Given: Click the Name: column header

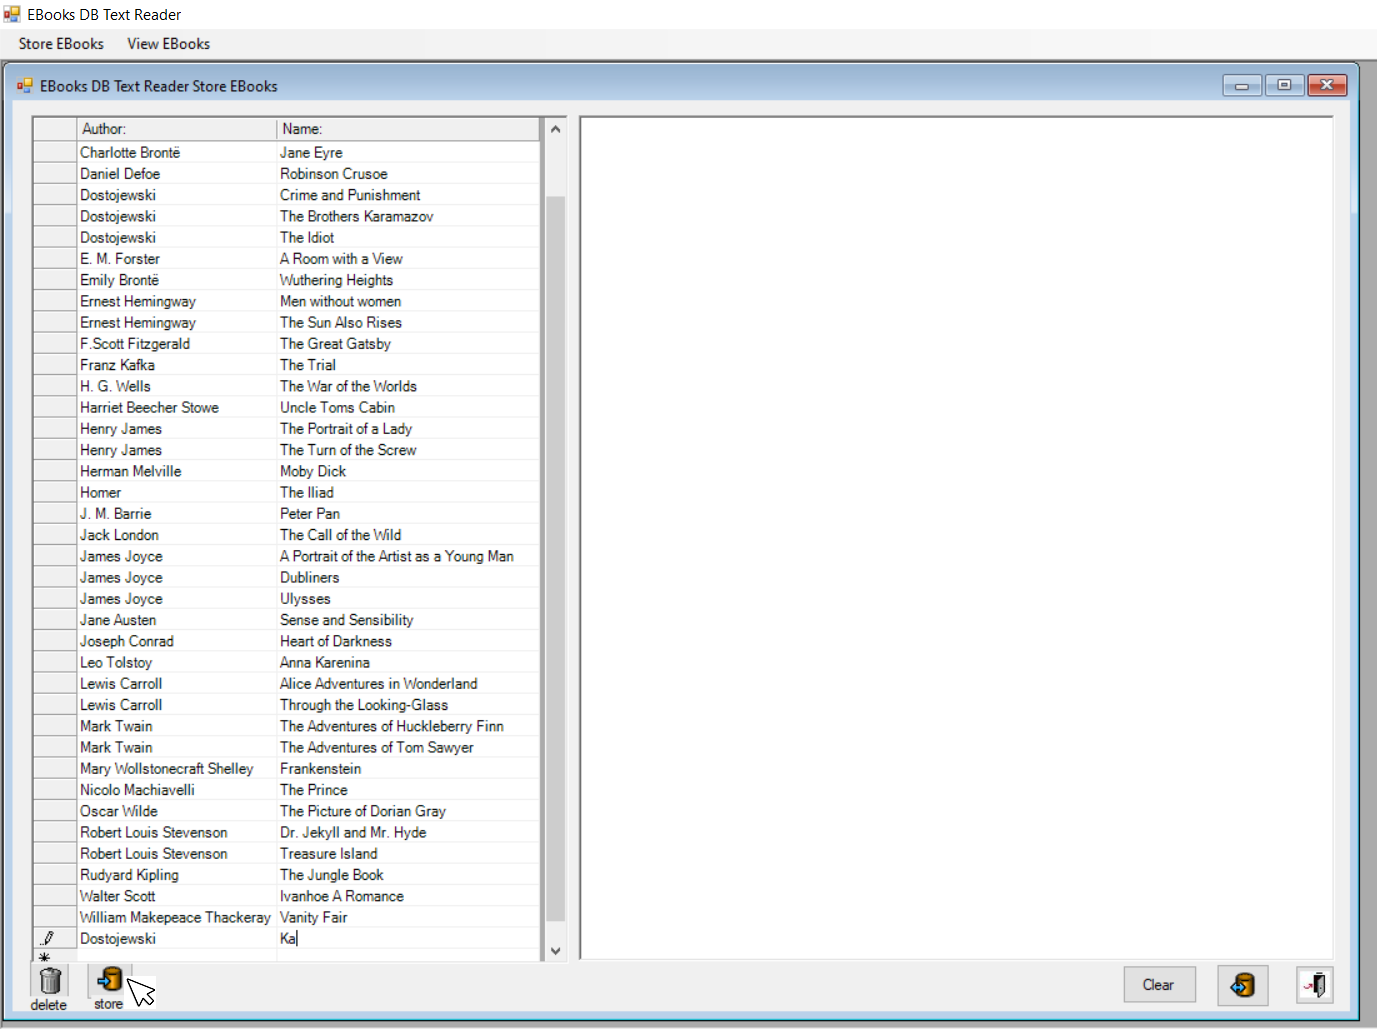Looking at the screenshot, I should tap(408, 129).
